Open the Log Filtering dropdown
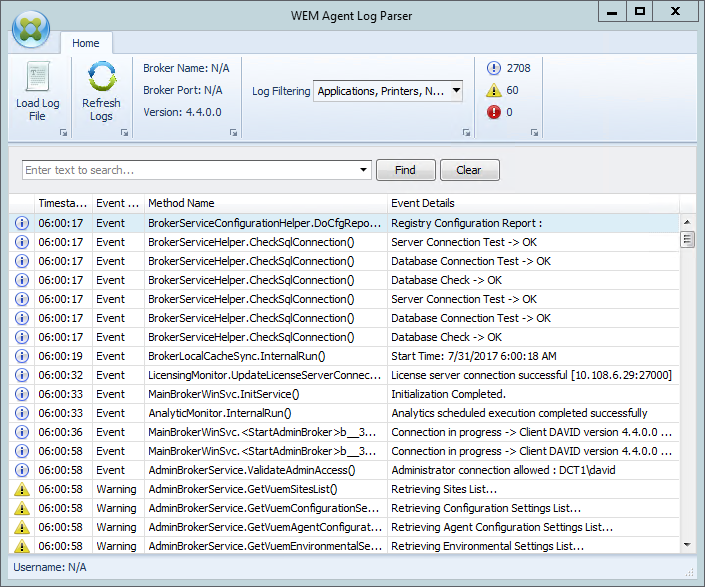Viewport: 705px width, 587px height. (456, 91)
